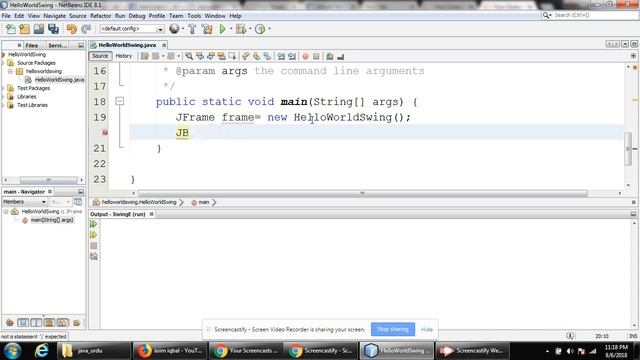Click the Stop Macro Recording icon

pos(316,56)
